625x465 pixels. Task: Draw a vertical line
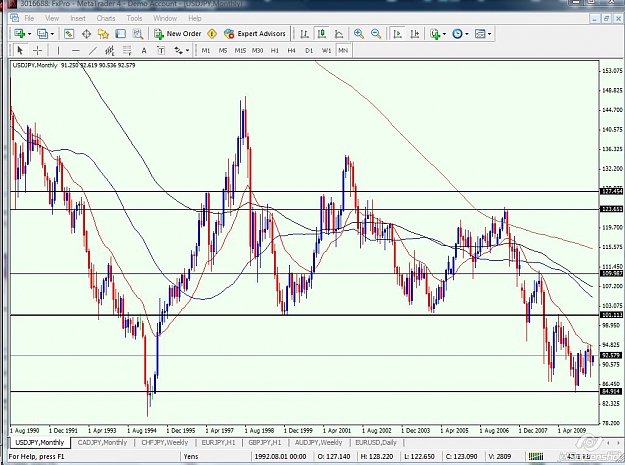[x=58, y=51]
